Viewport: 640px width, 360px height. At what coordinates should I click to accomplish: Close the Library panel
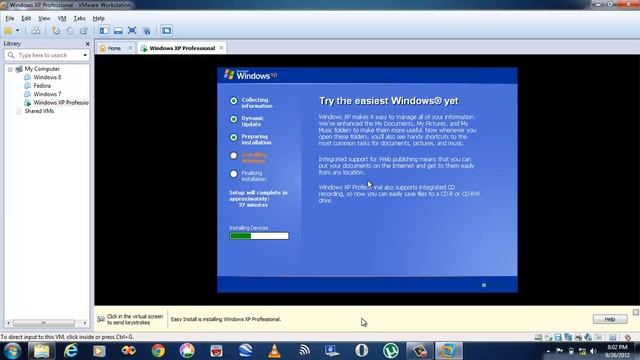tap(87, 44)
